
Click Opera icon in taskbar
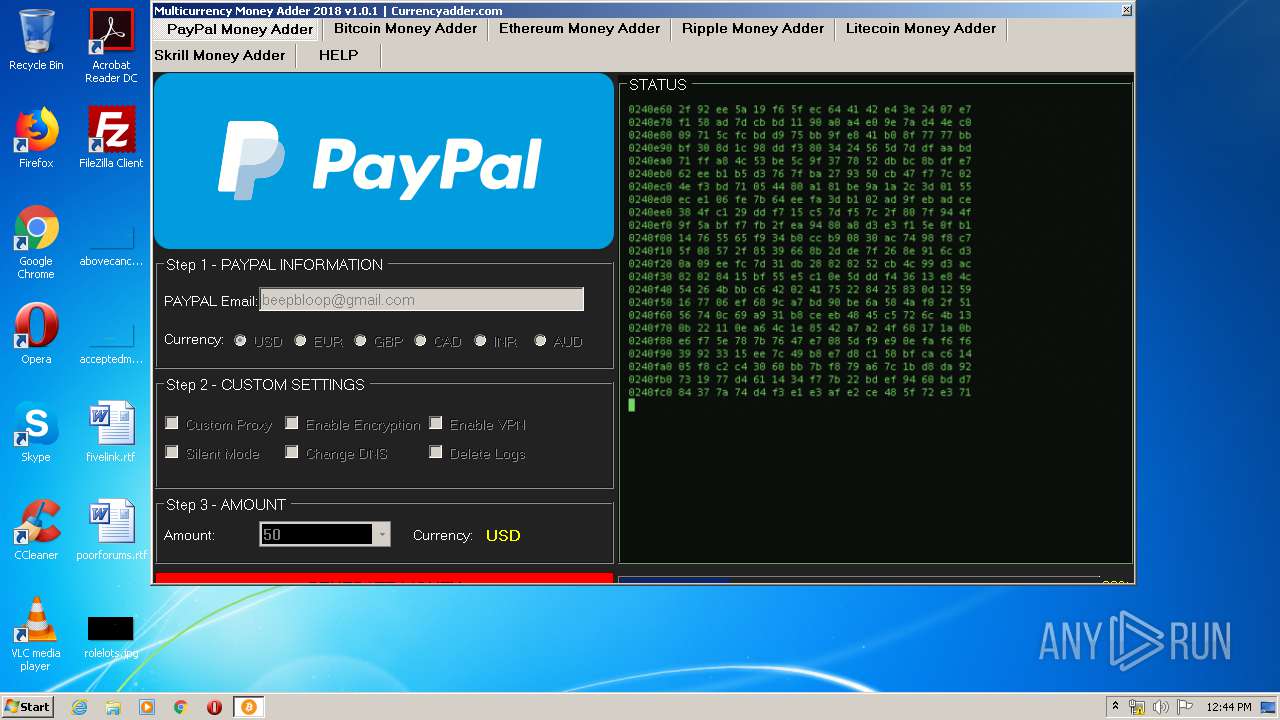coord(214,707)
